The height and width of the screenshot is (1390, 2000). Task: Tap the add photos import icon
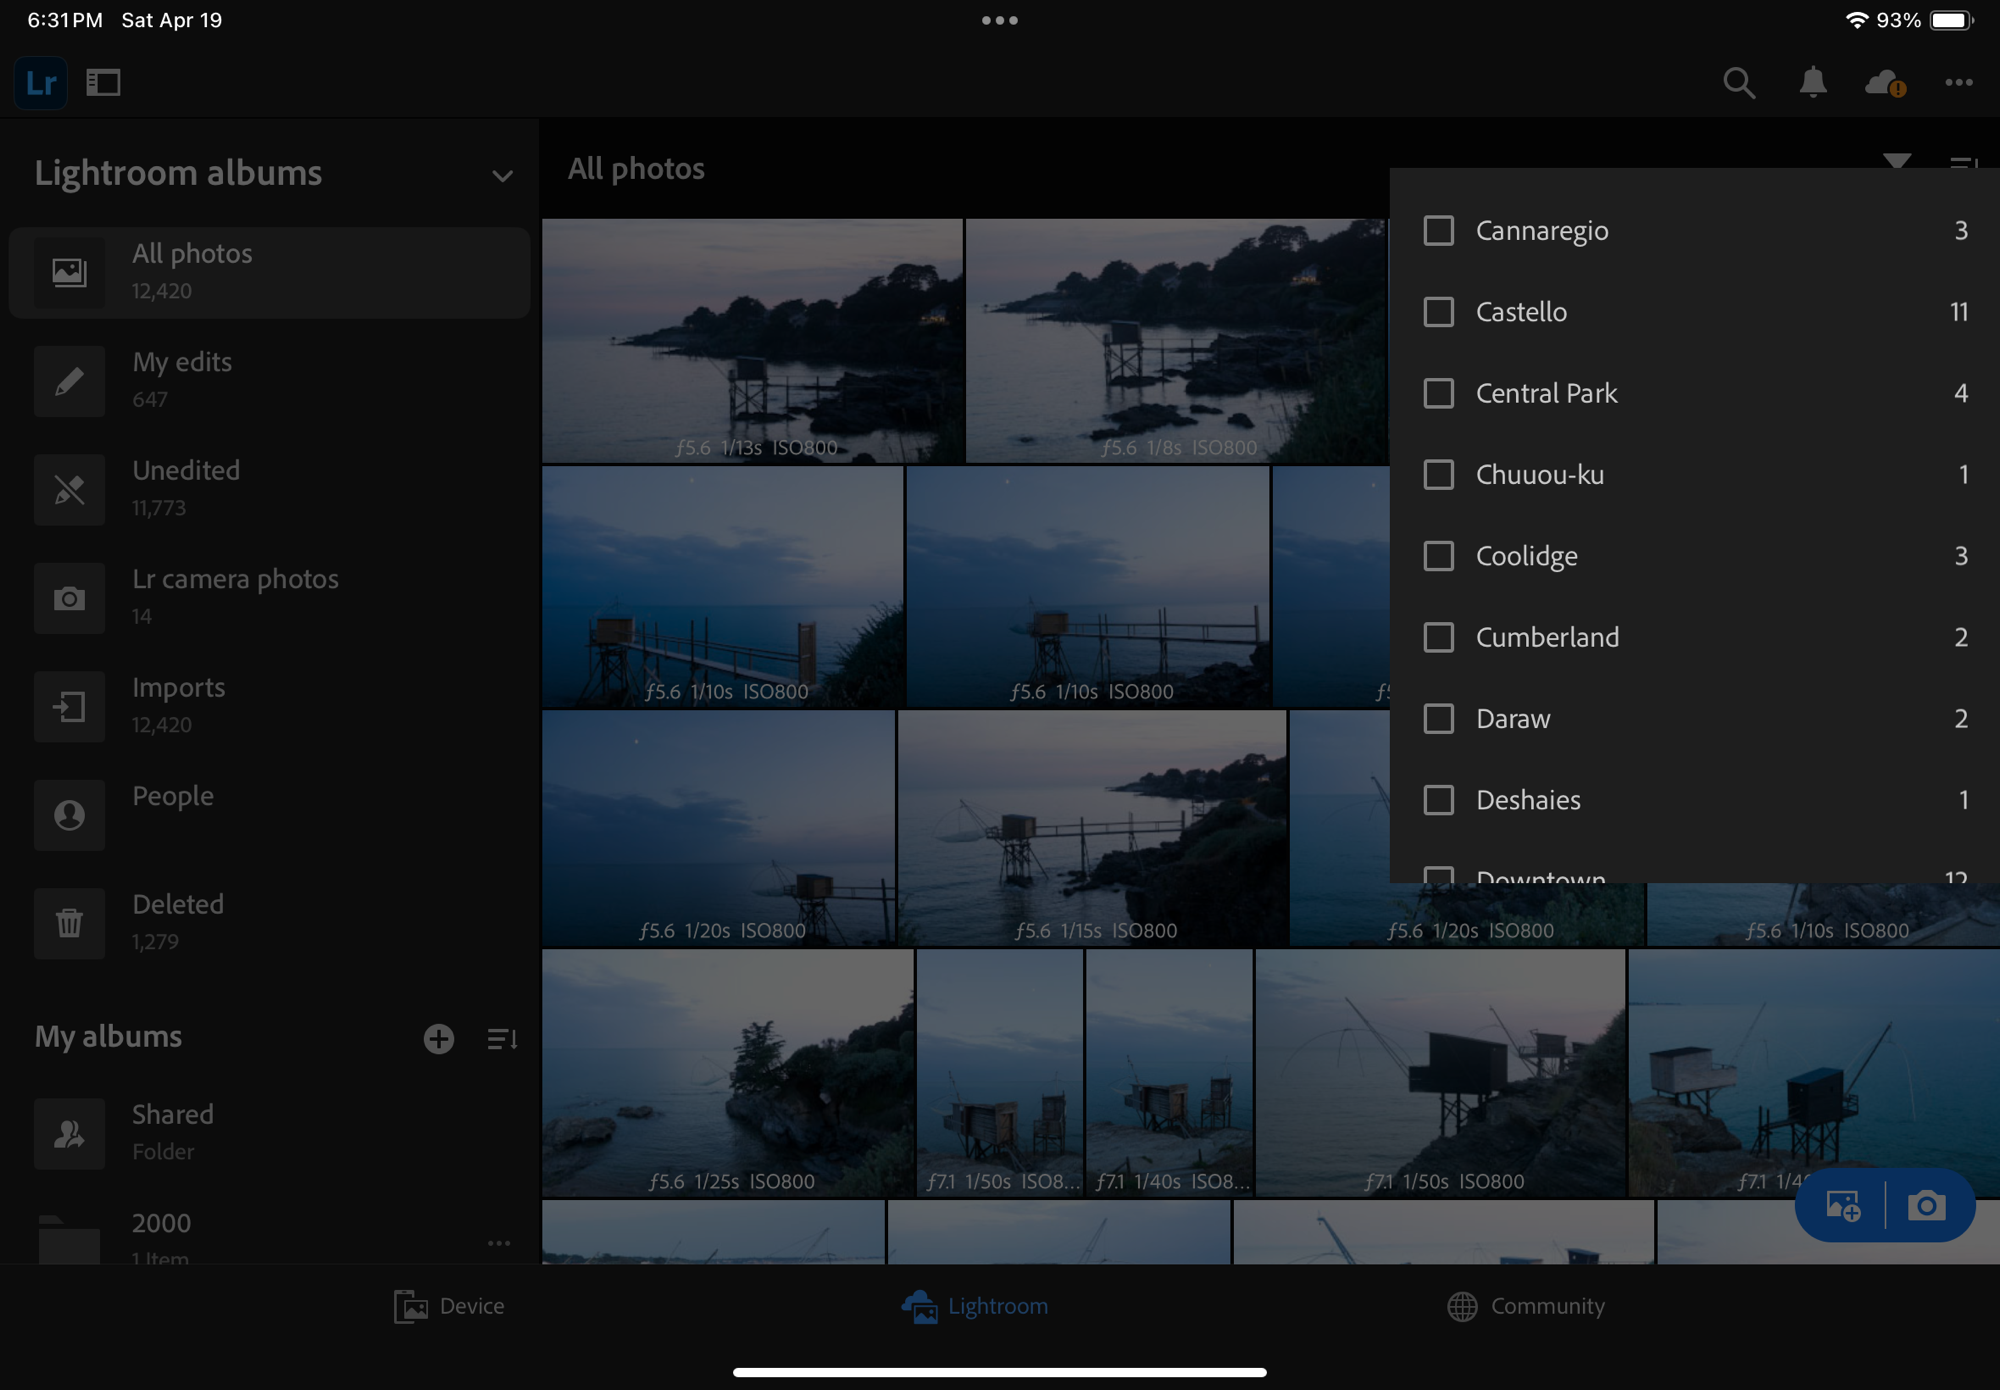coord(1843,1205)
